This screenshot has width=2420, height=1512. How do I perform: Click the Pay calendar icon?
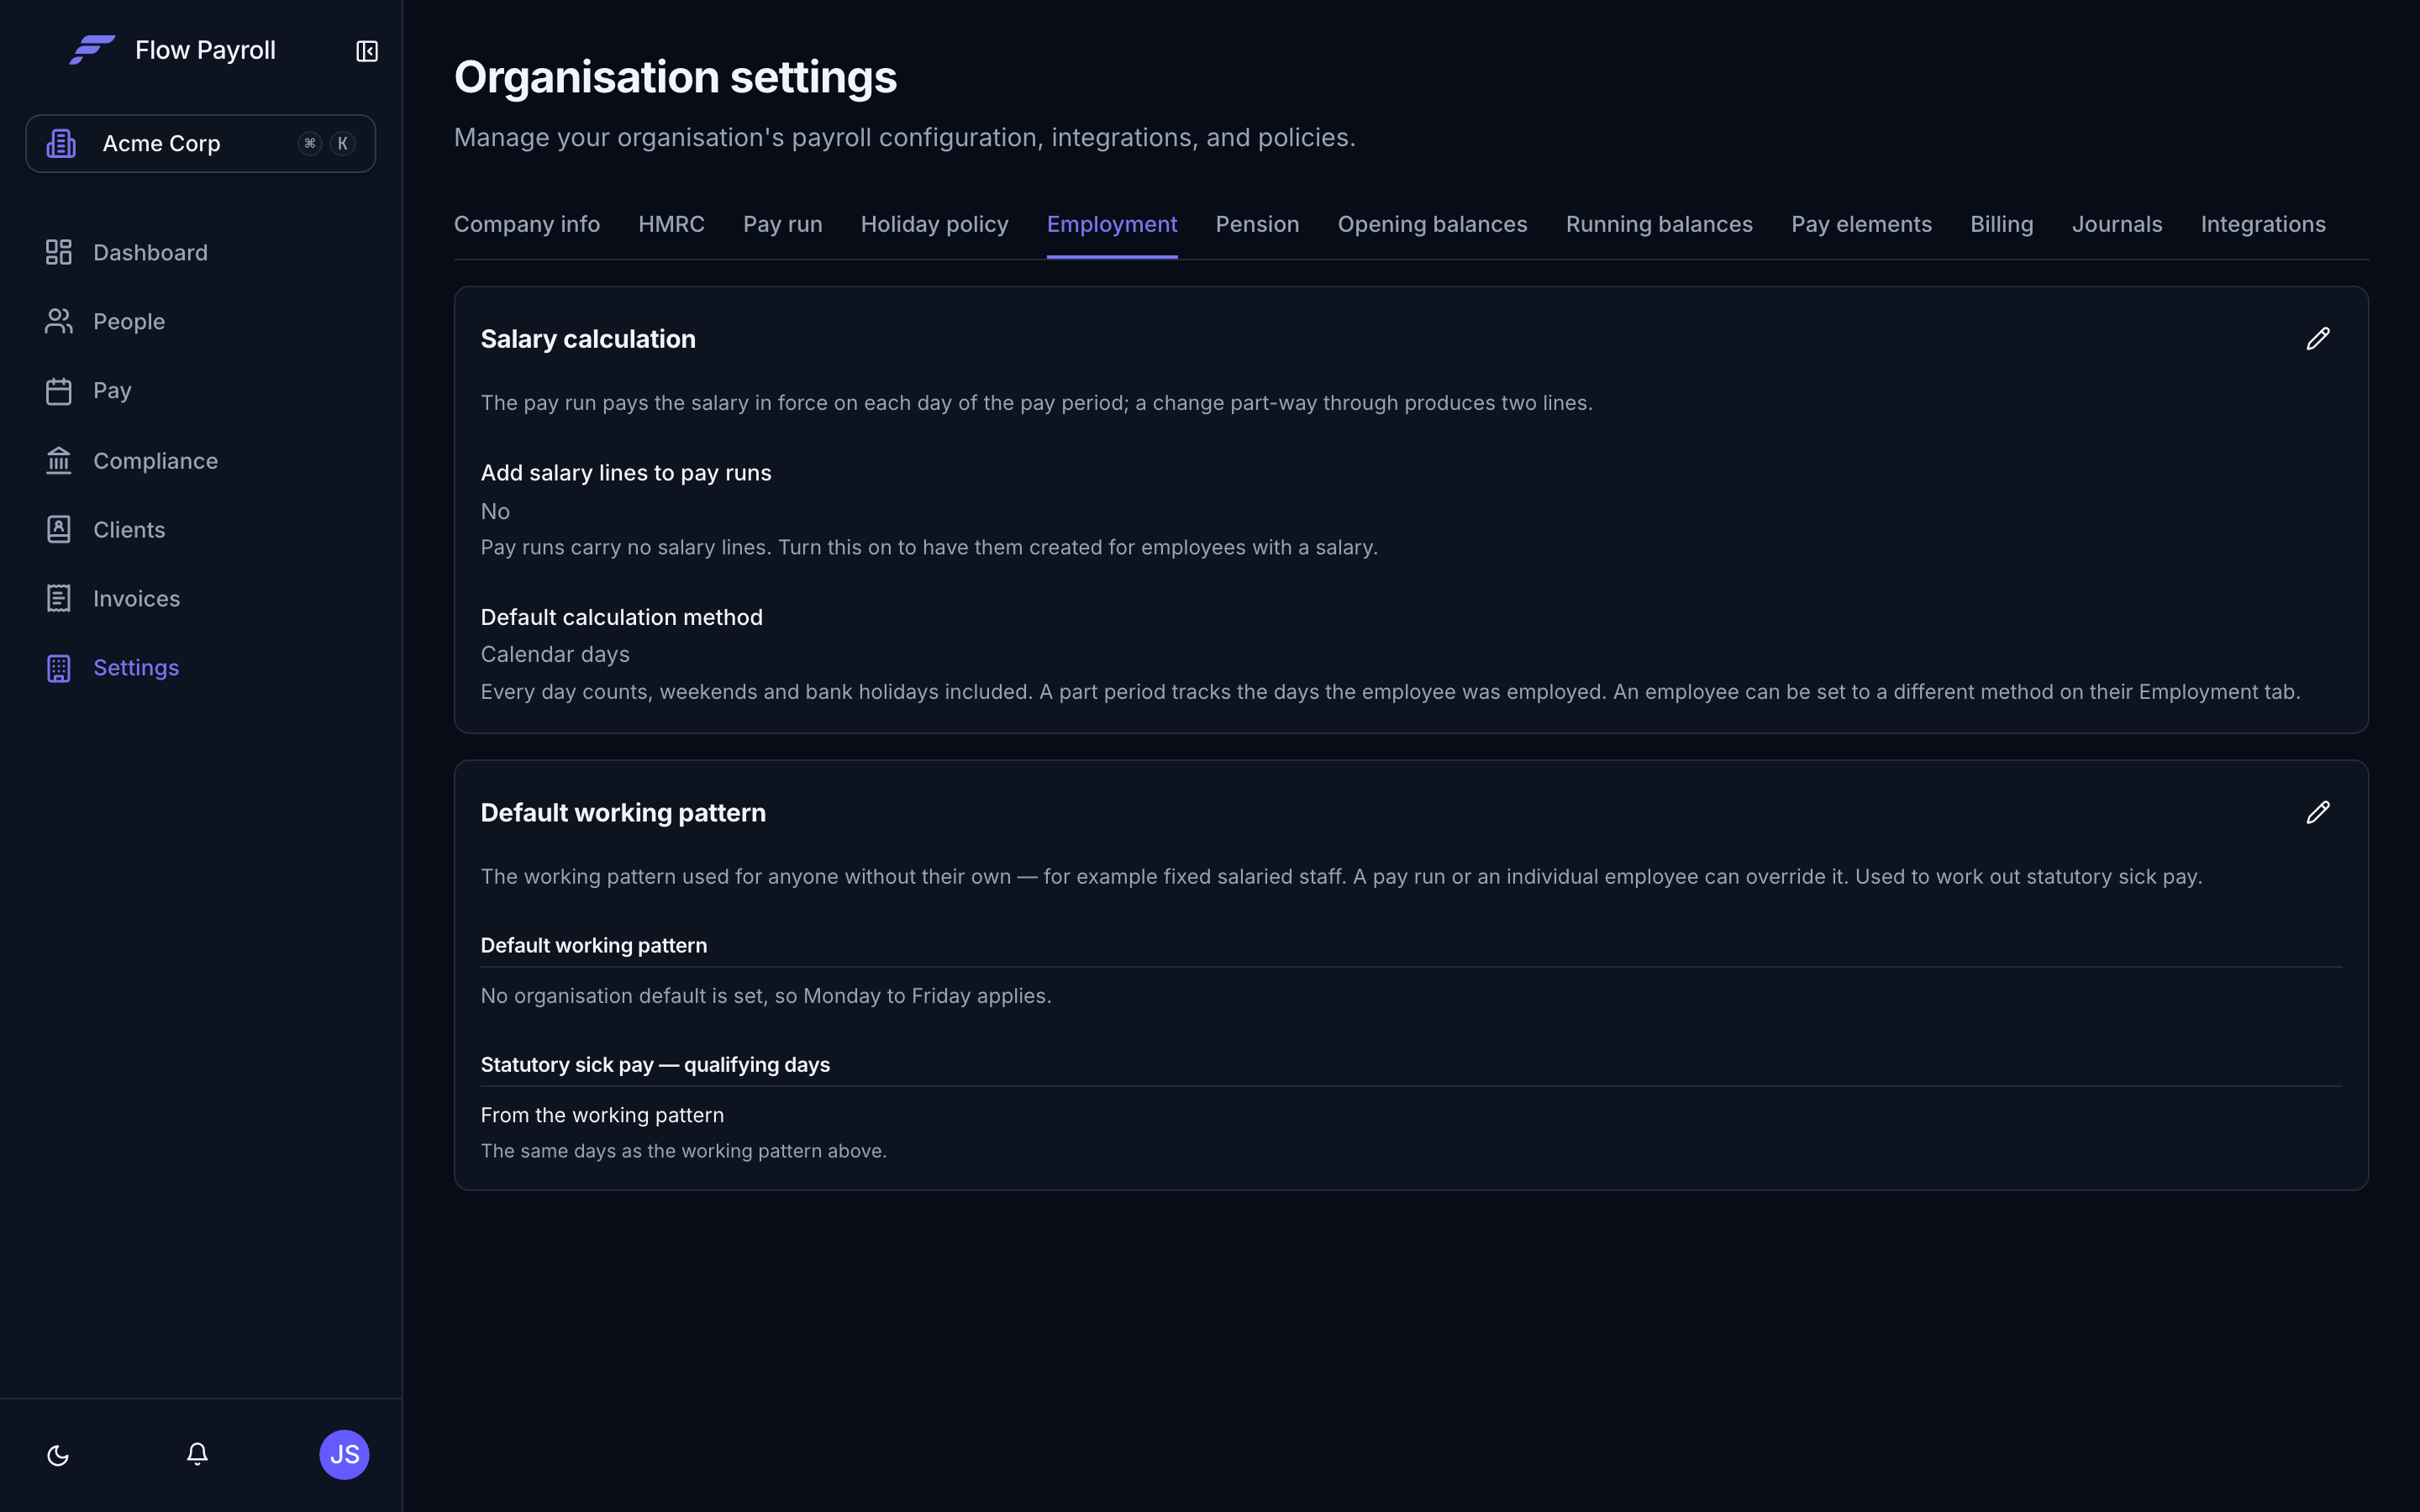pos(59,391)
